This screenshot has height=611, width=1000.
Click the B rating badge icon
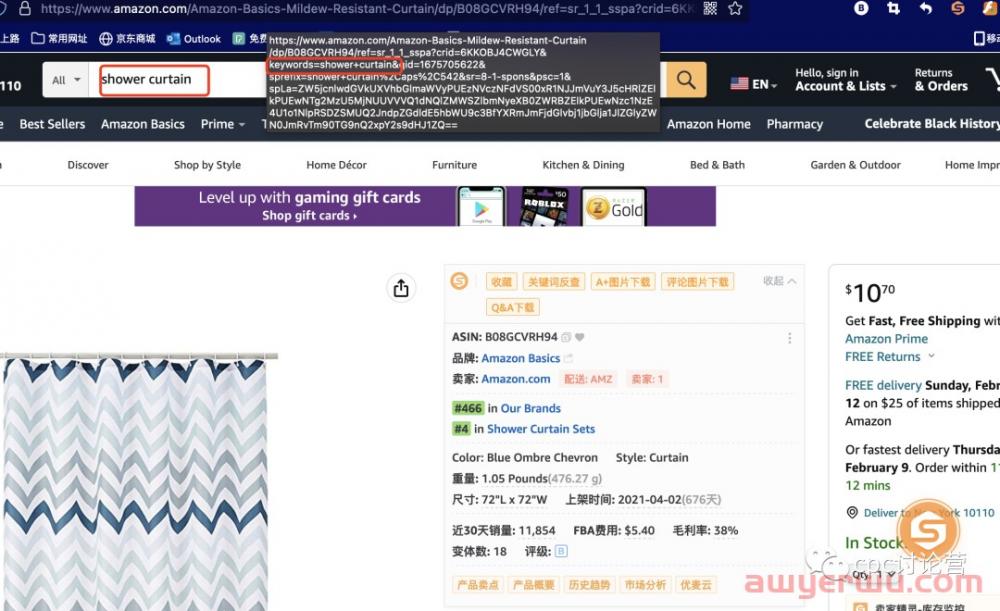561,551
